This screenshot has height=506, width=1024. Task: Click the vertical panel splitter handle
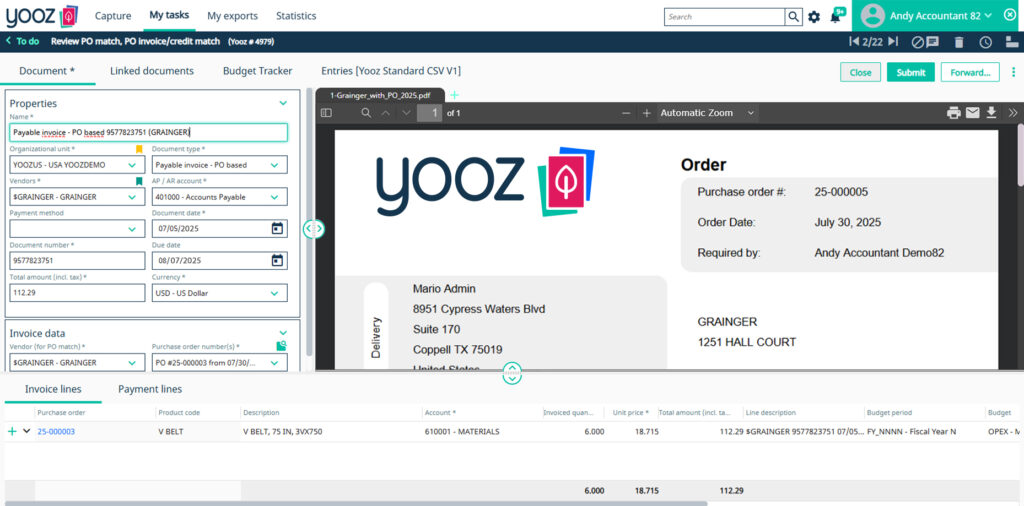point(313,229)
